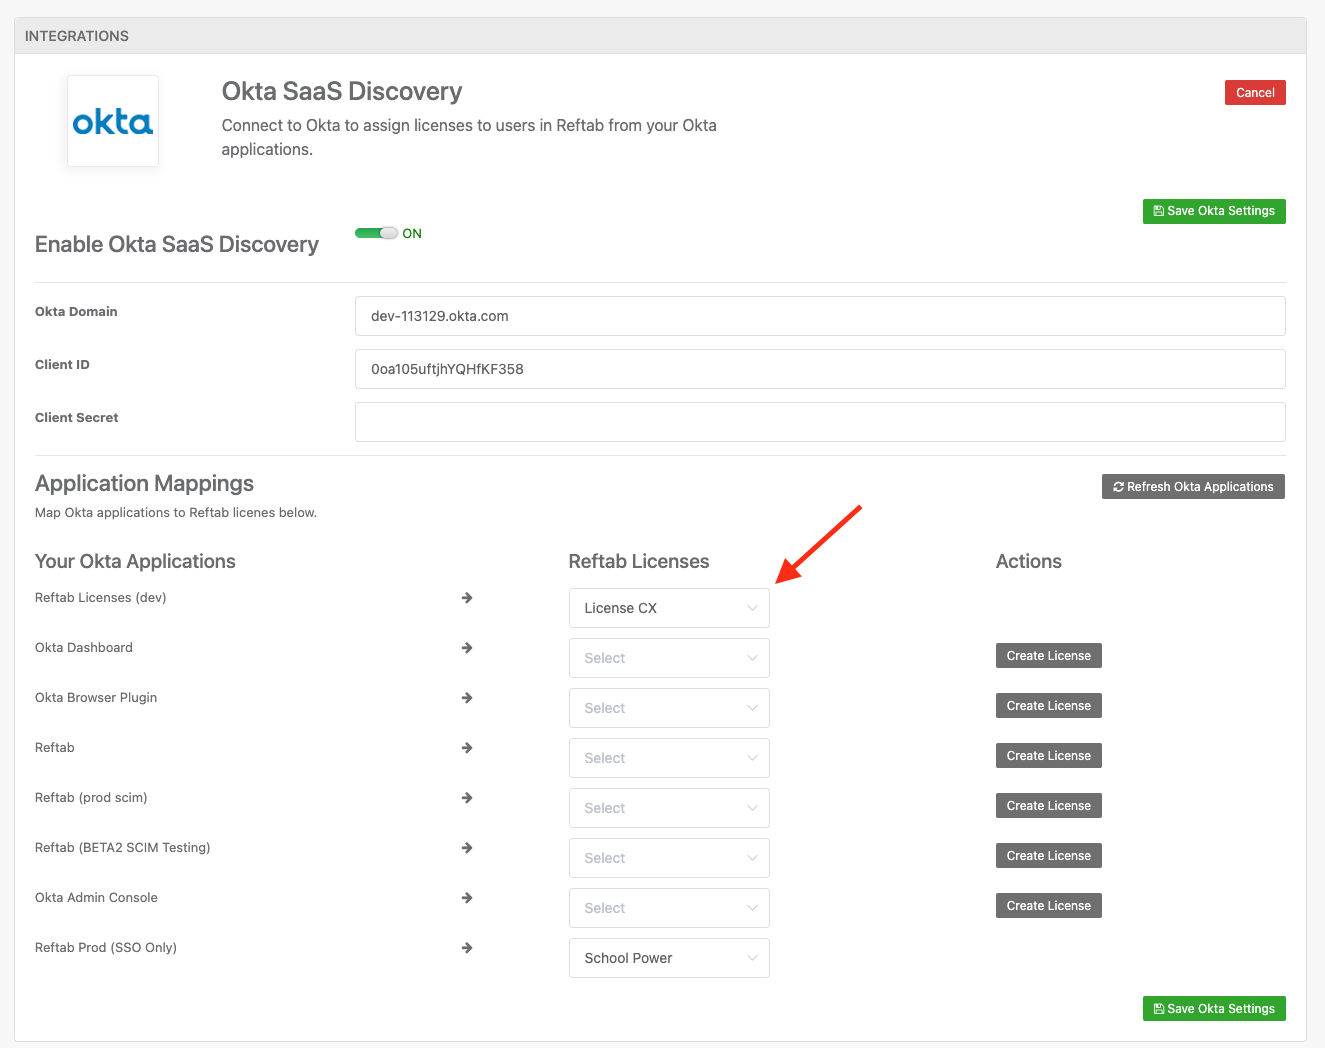Click the arrow icon in the plain Reftab row
The image size is (1325, 1048).
pyautogui.click(x=467, y=748)
